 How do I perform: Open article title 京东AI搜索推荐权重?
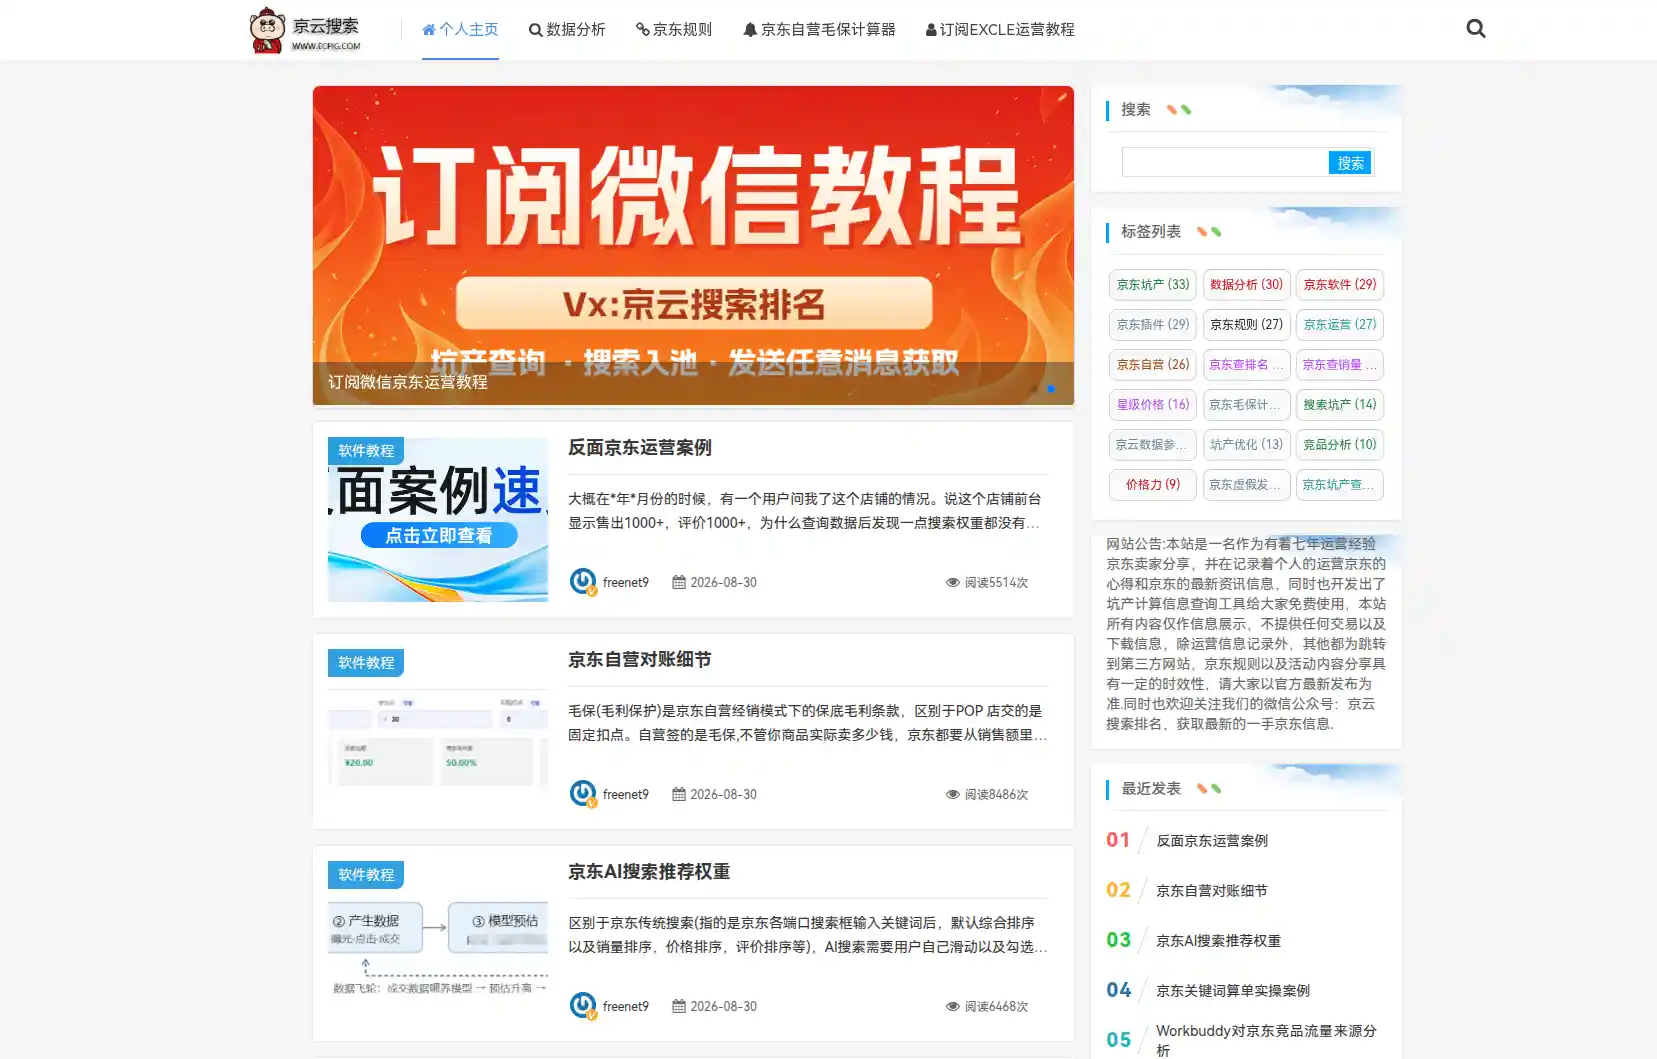(x=649, y=872)
